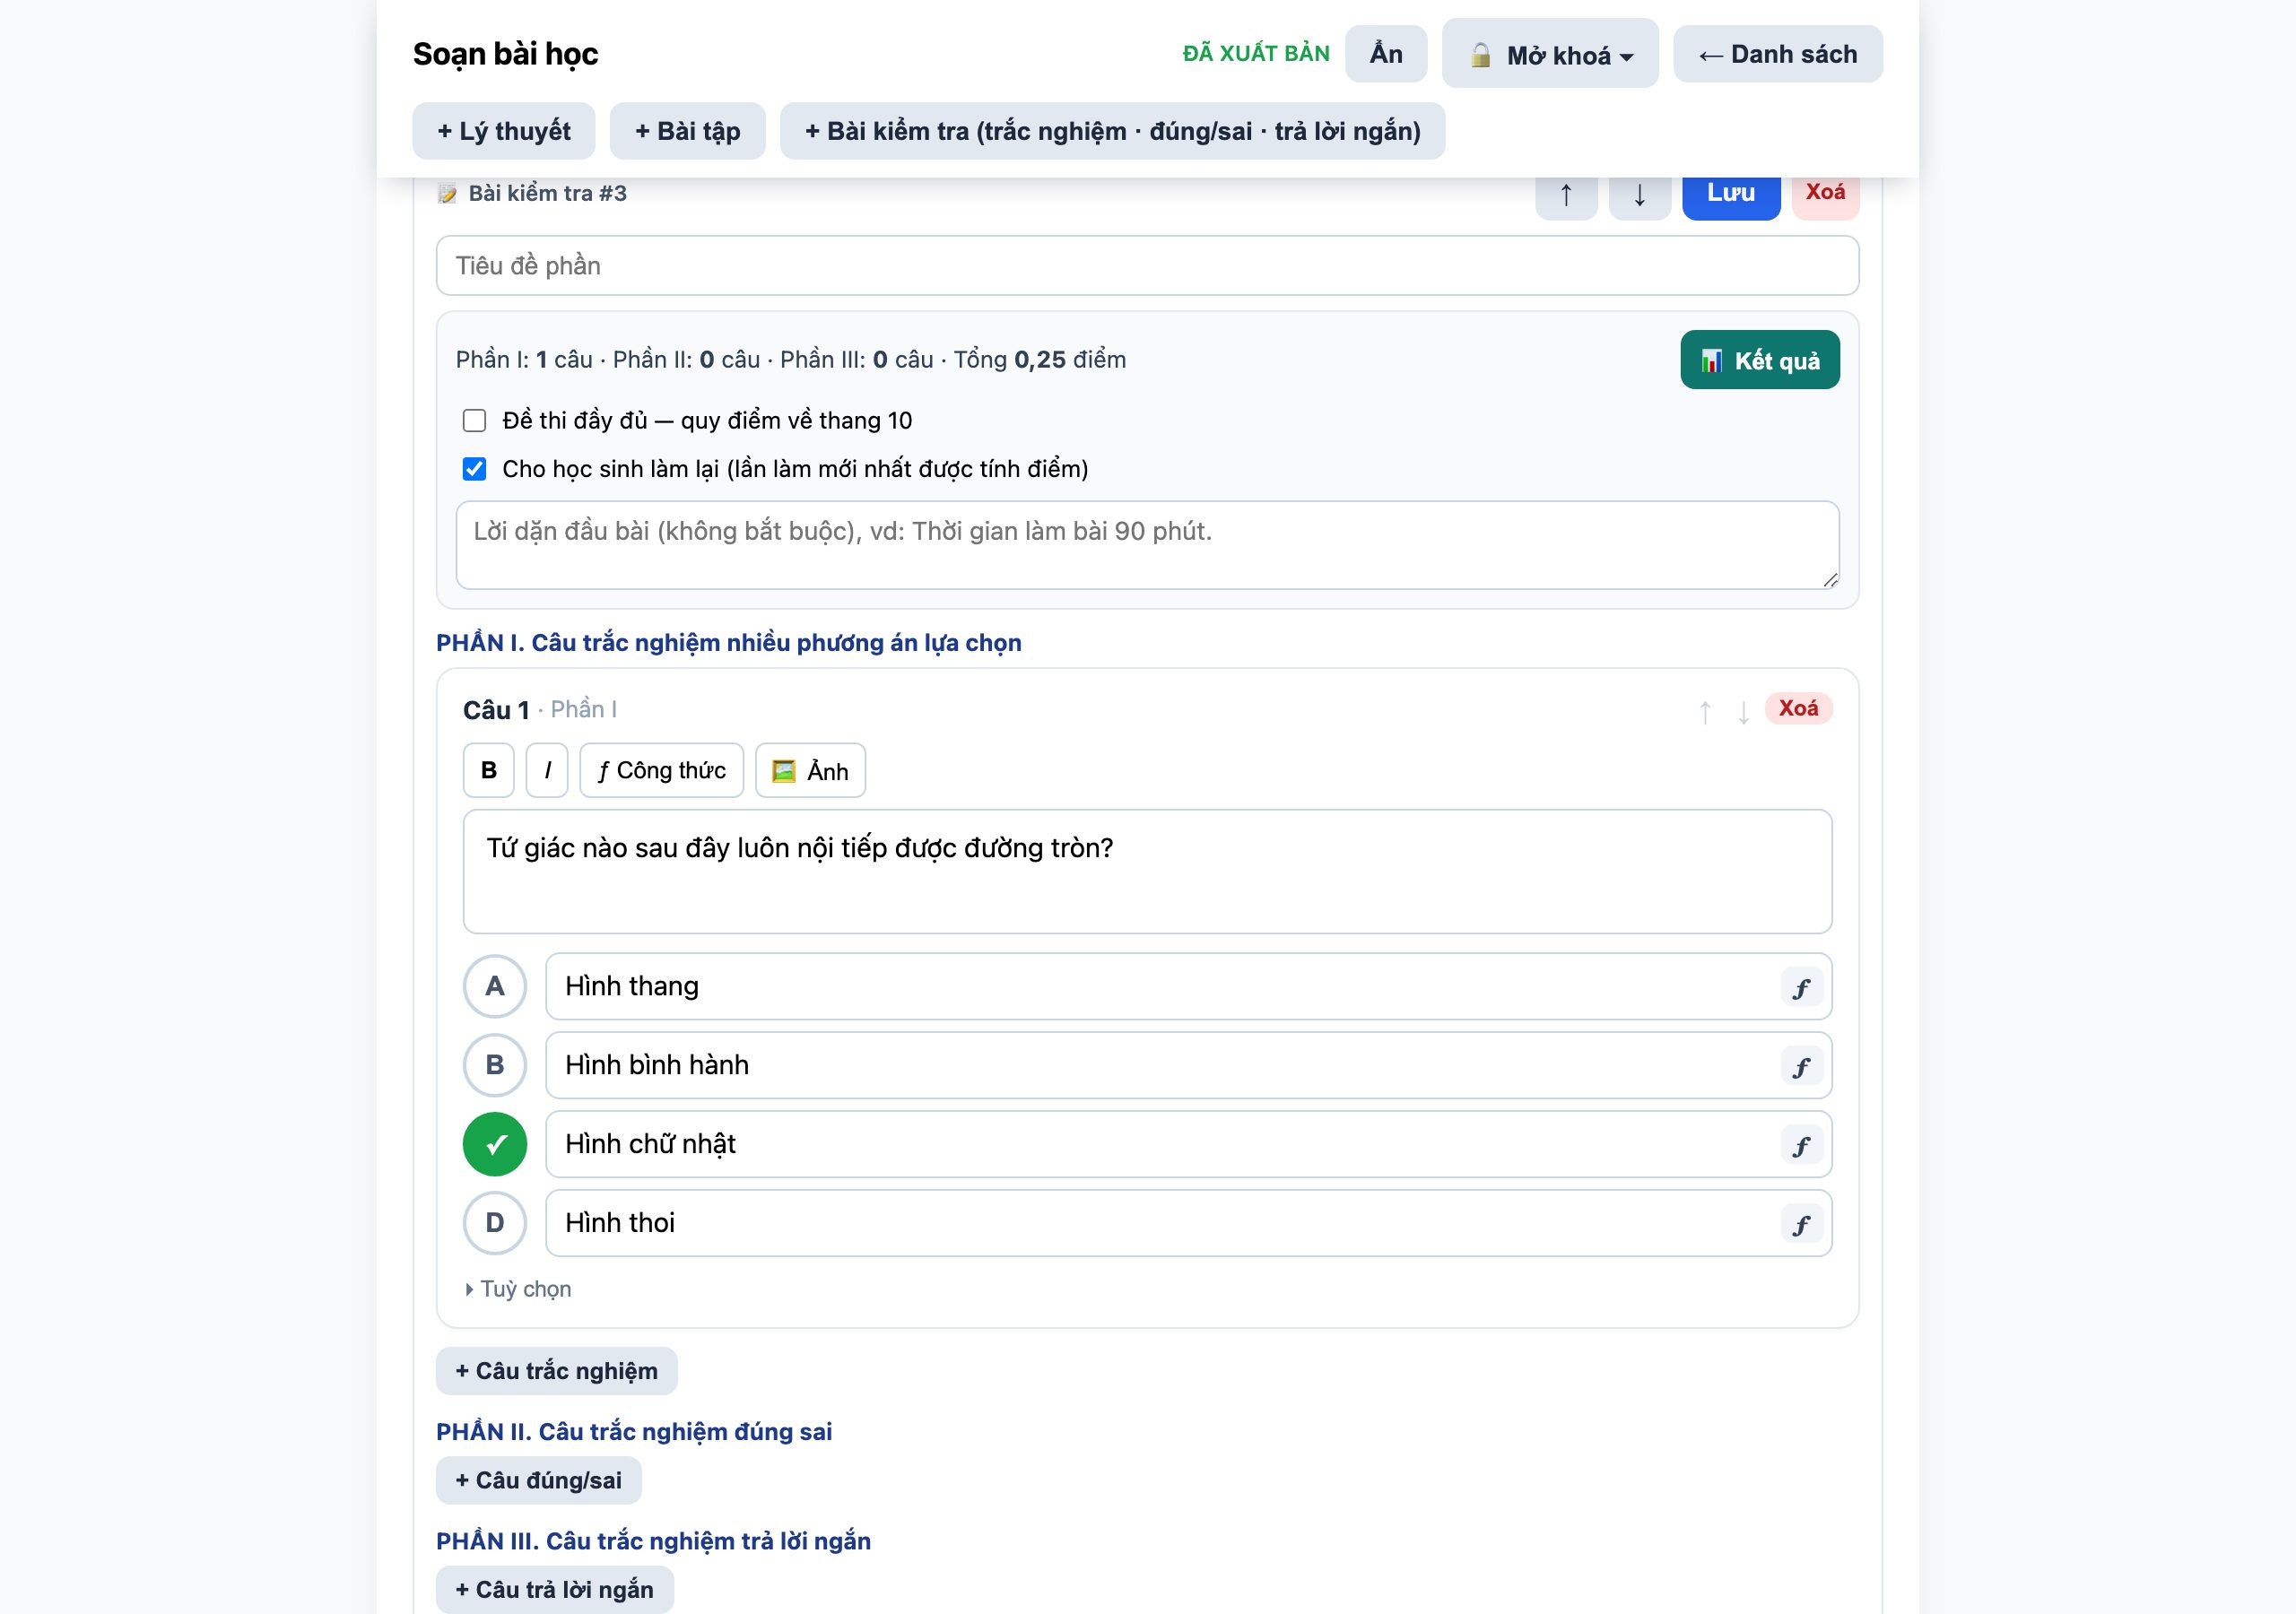Add a Bài kiểm tra section
This screenshot has width=2296, height=1614.
pos(1112,131)
